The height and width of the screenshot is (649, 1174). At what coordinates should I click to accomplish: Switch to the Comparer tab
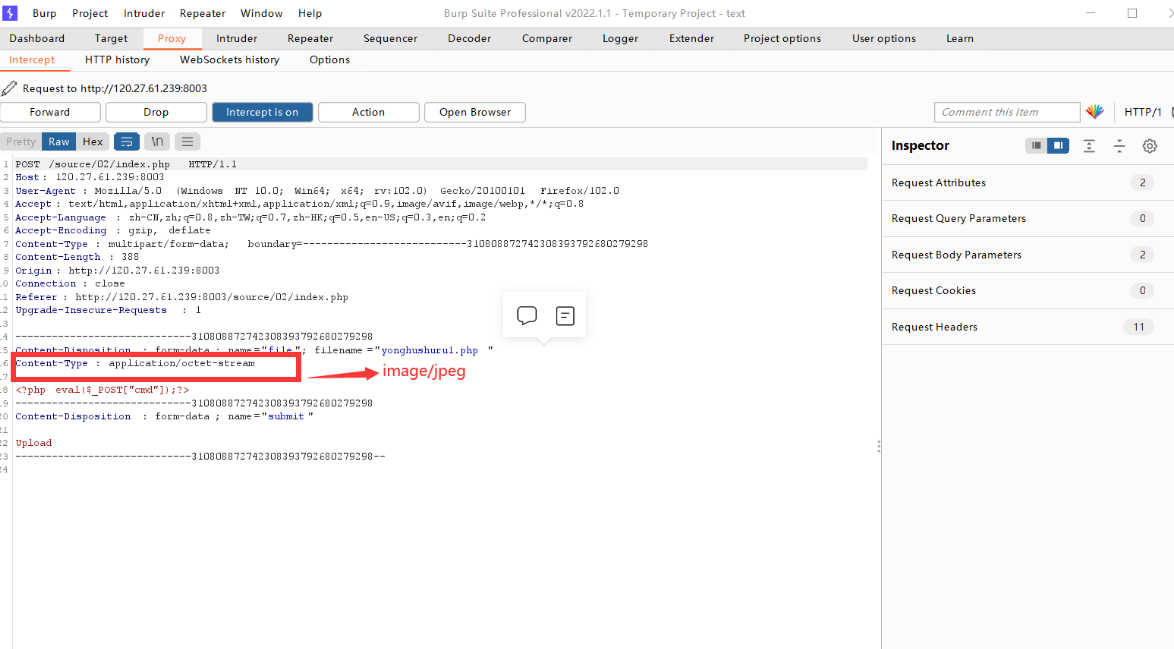[x=547, y=38]
